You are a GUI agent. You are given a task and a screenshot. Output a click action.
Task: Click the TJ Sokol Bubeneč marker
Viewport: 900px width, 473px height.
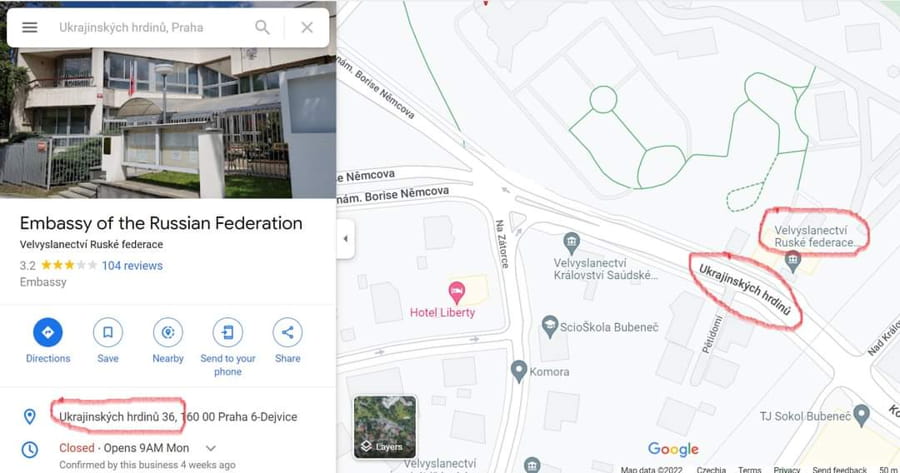coord(861,416)
